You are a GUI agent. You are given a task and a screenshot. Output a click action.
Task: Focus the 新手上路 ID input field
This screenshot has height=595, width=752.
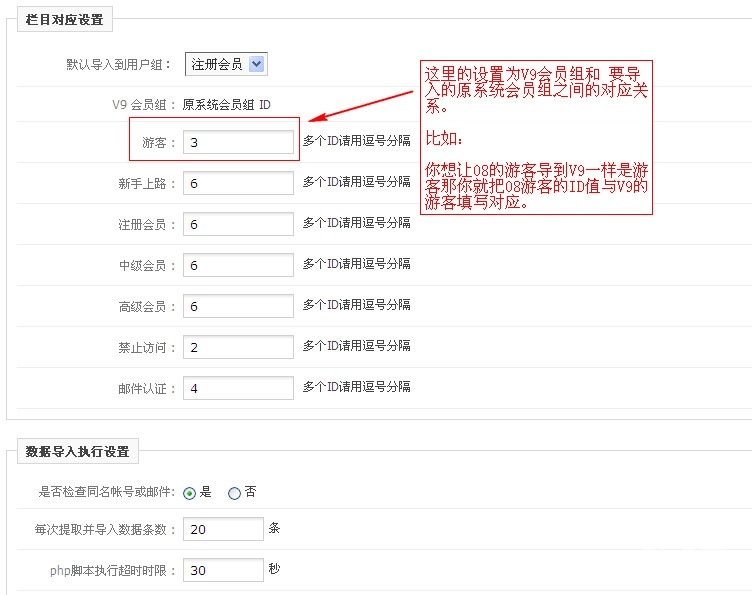[238, 183]
